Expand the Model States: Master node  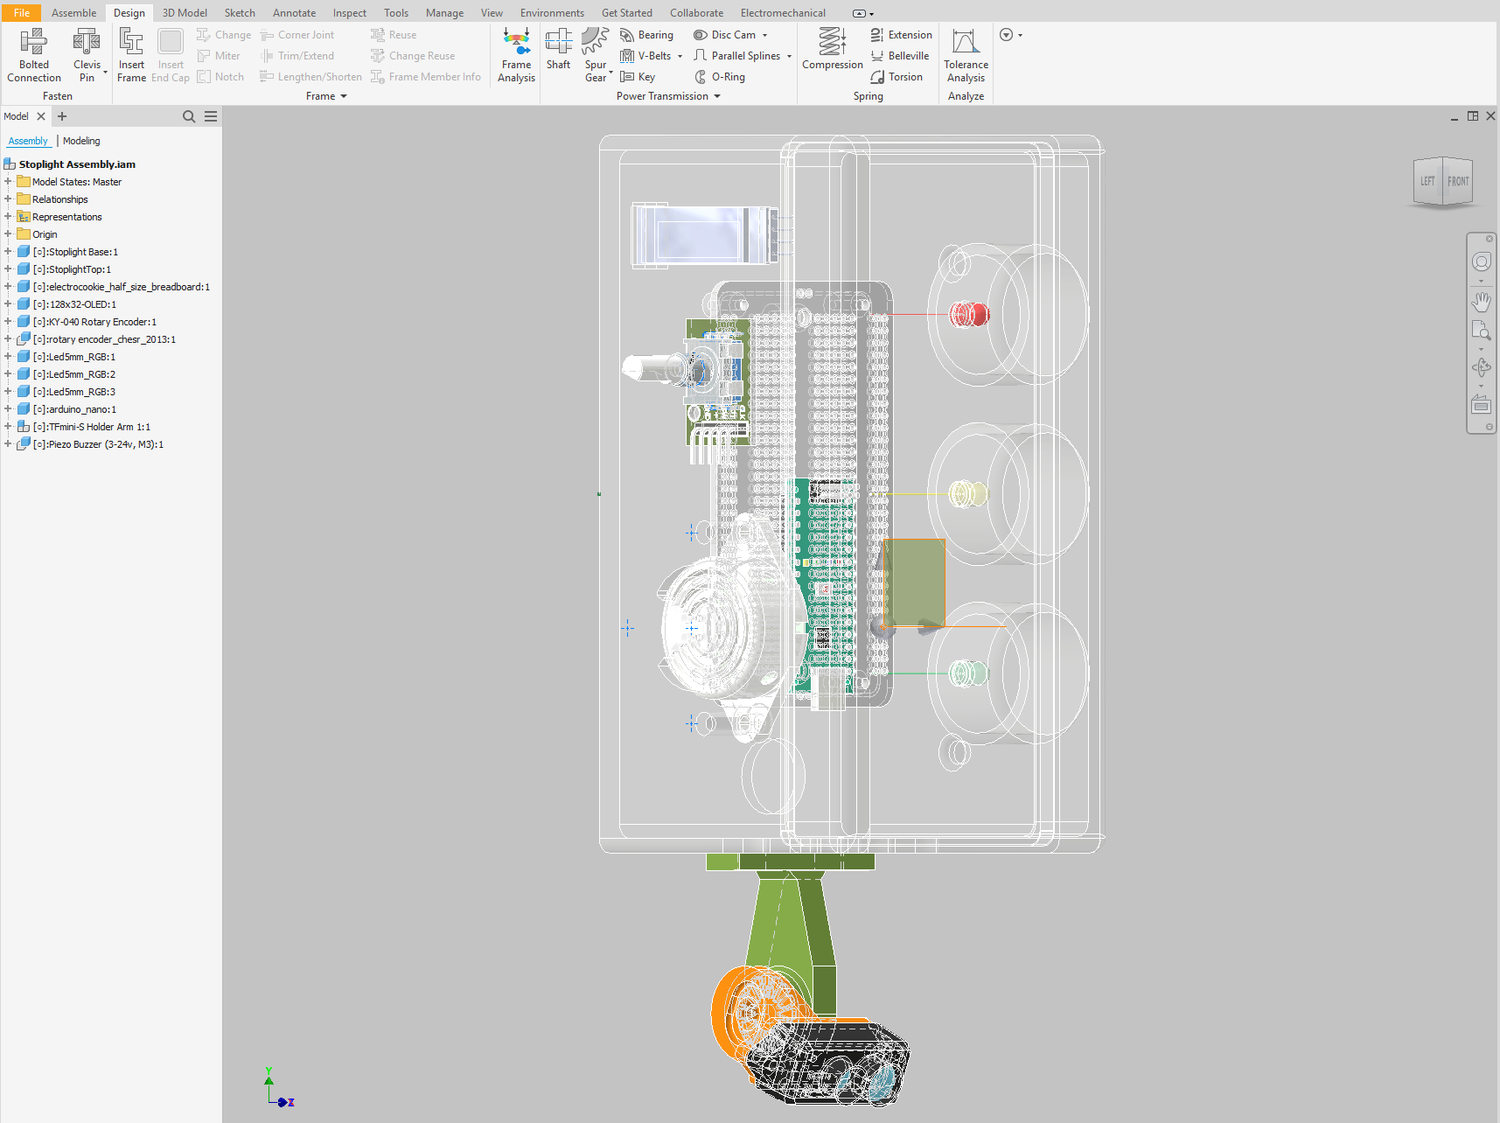coord(8,182)
